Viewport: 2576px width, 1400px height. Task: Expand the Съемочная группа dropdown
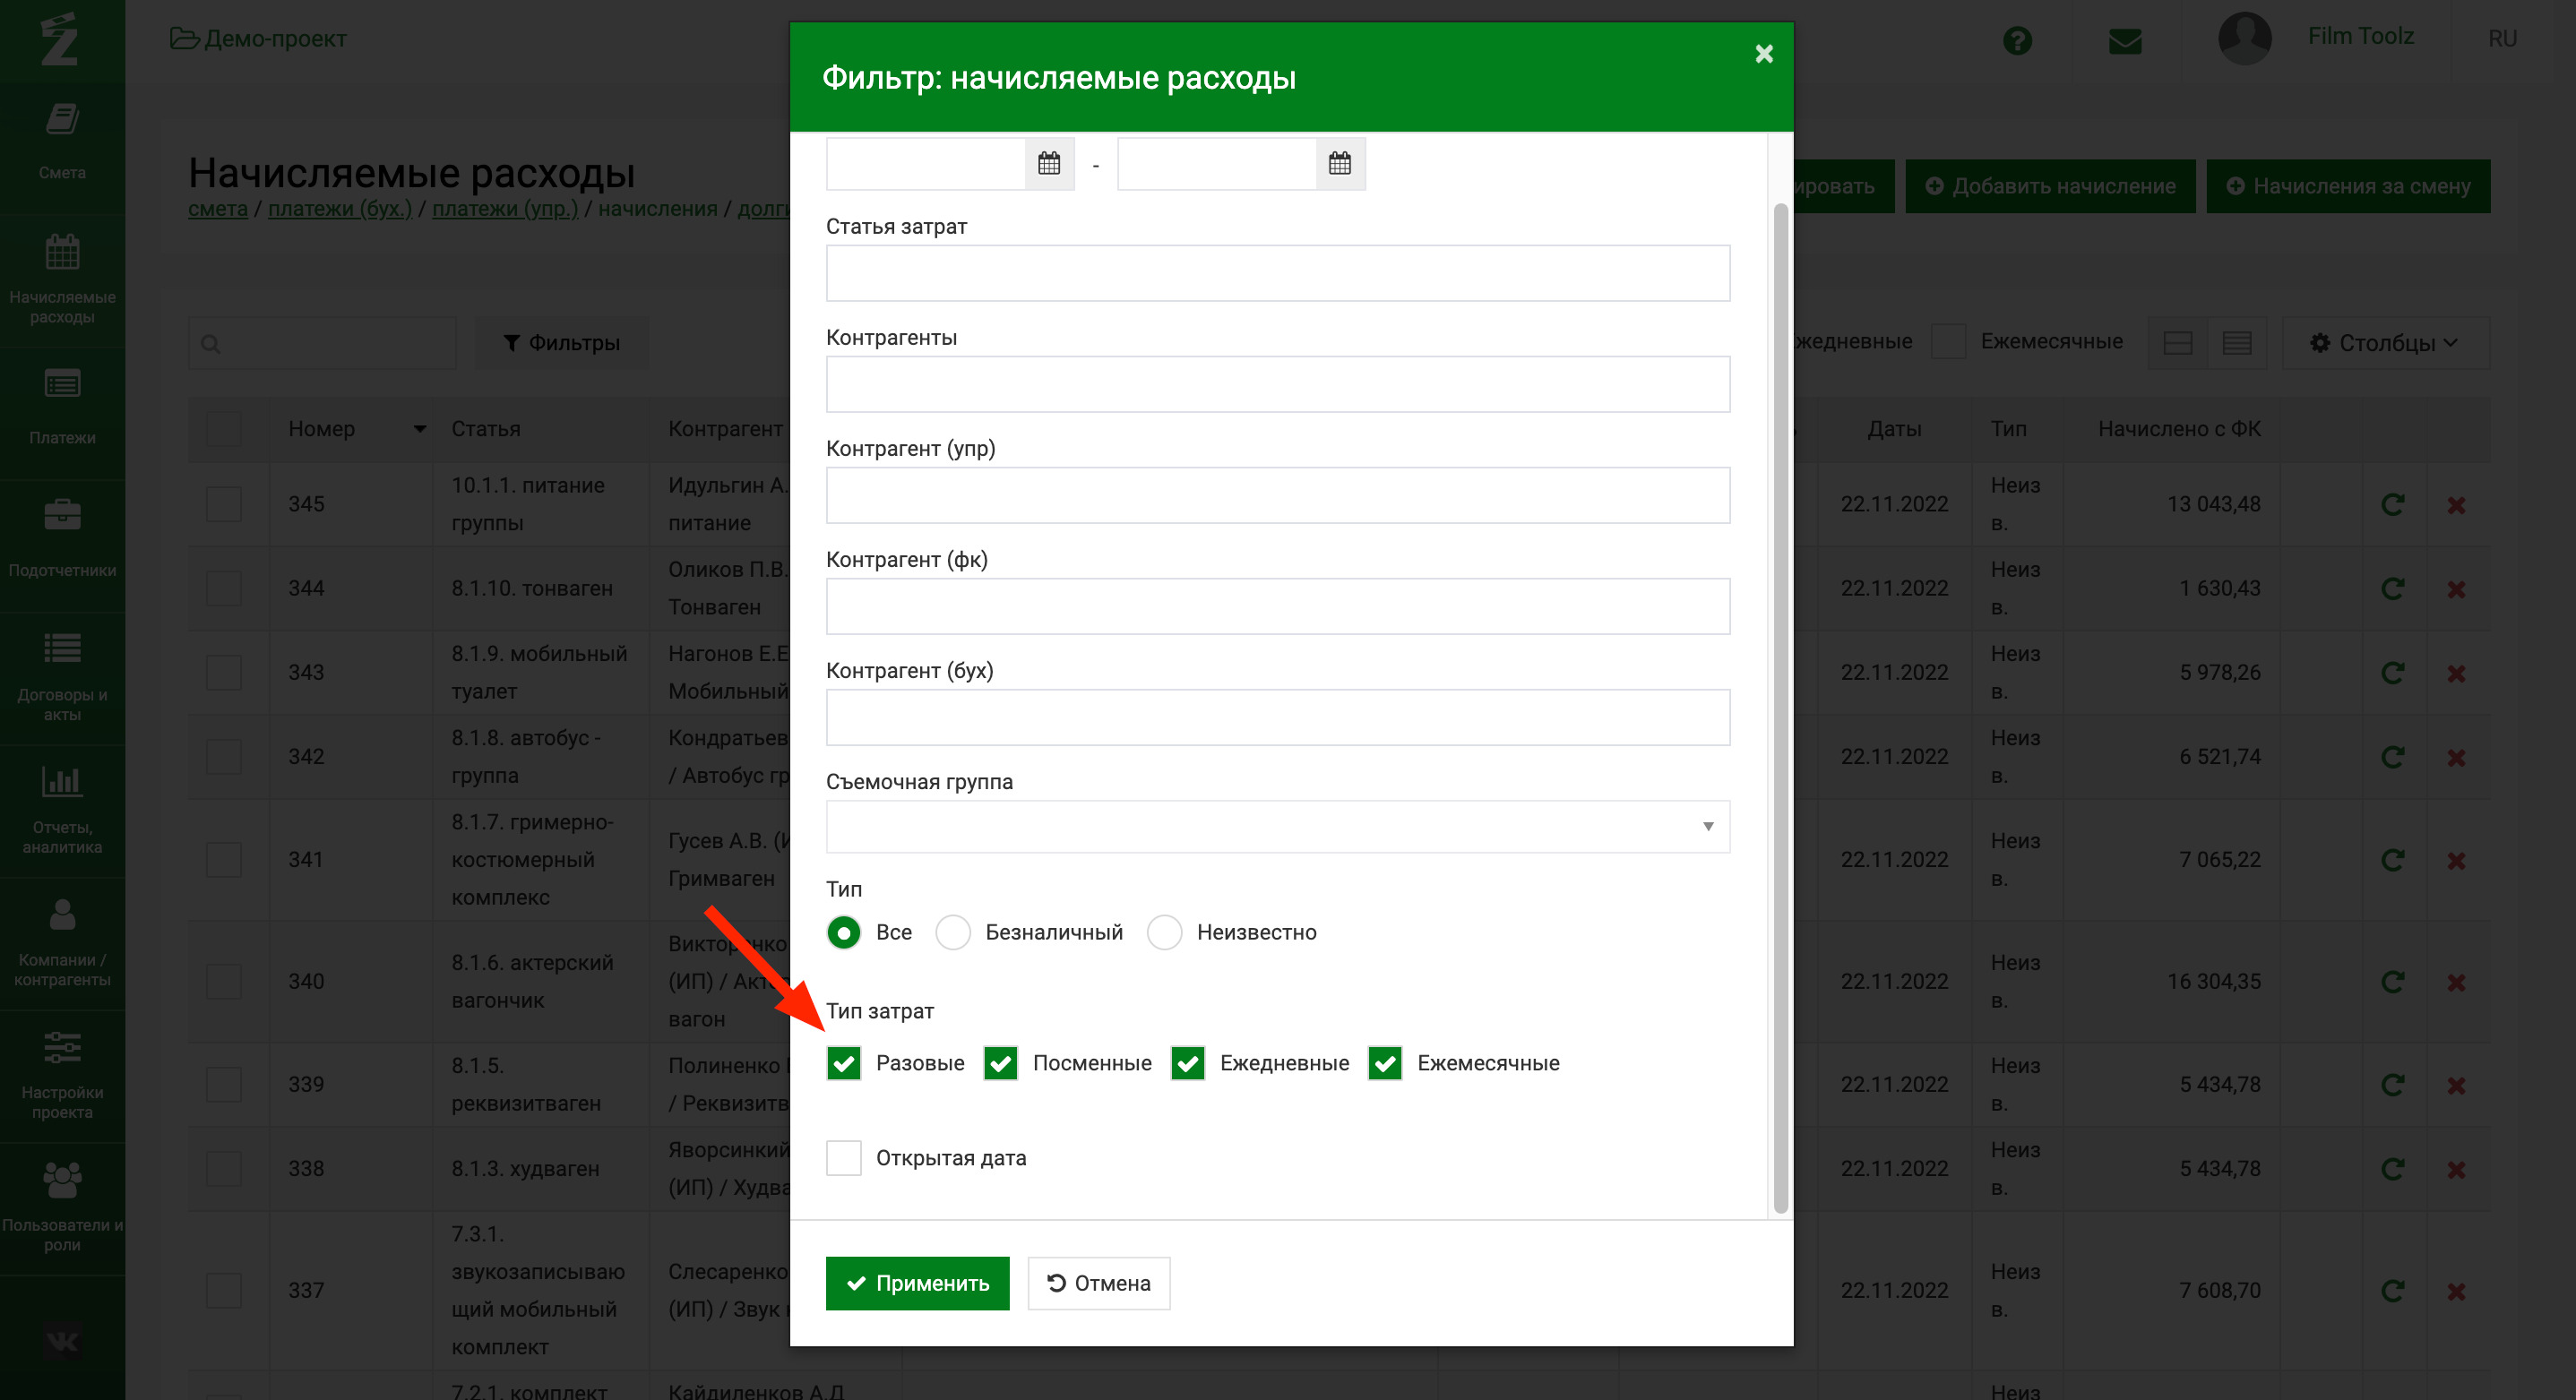1278,826
